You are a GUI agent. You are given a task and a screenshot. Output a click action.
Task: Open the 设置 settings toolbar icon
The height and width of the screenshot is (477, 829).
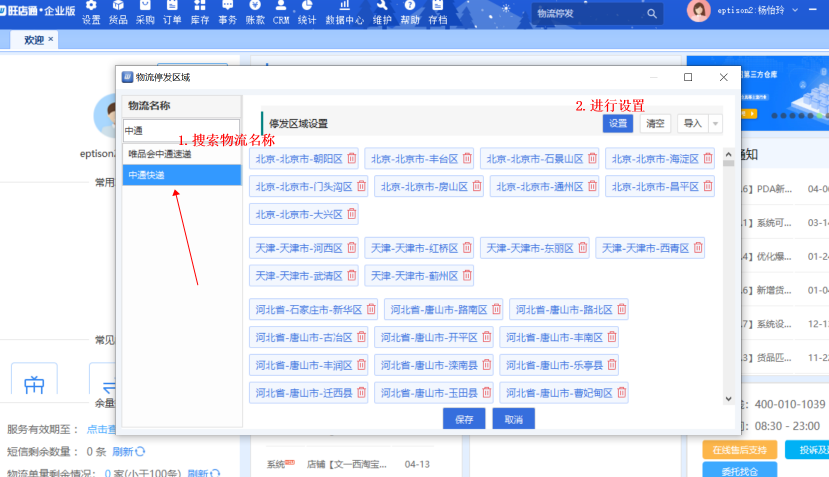tap(91, 12)
